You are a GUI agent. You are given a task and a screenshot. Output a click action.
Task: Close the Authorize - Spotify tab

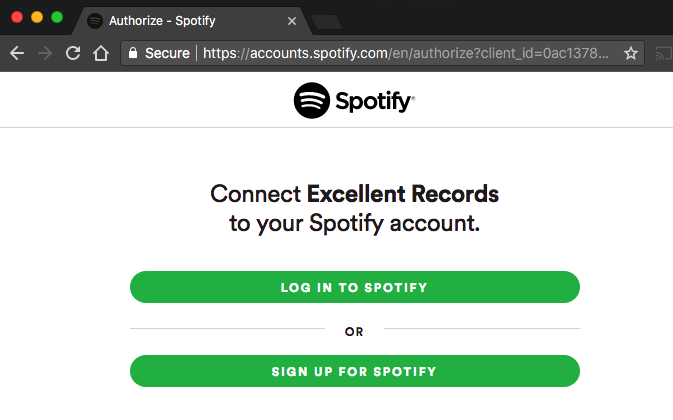pyautogui.click(x=292, y=21)
